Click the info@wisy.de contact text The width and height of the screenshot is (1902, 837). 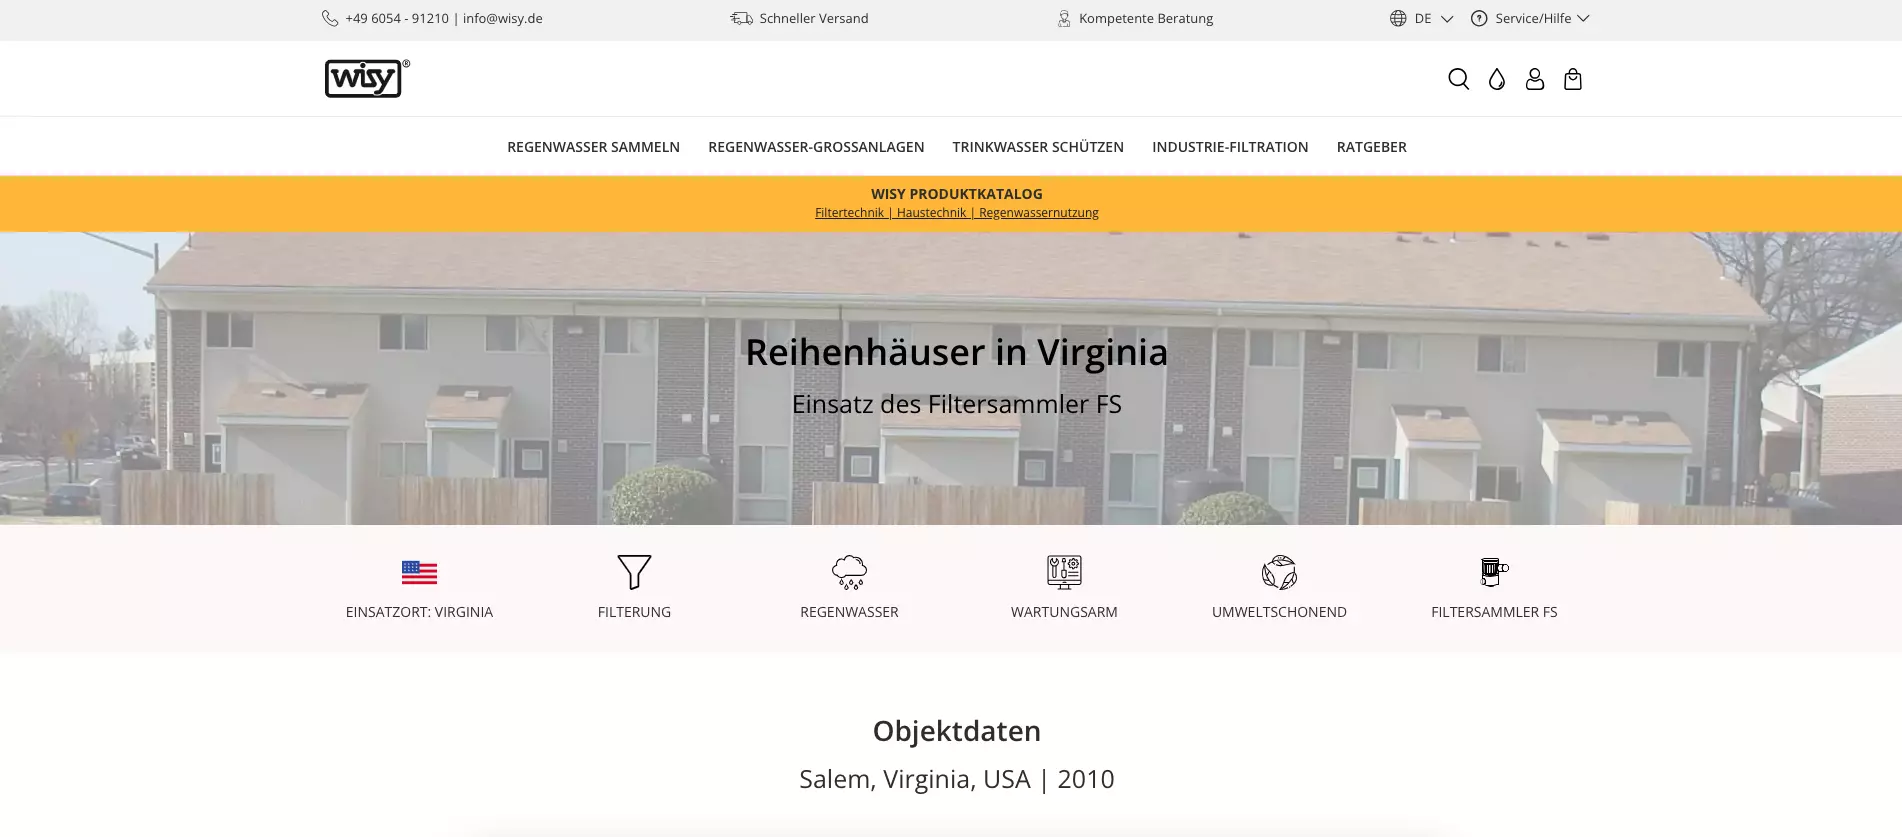(x=502, y=18)
